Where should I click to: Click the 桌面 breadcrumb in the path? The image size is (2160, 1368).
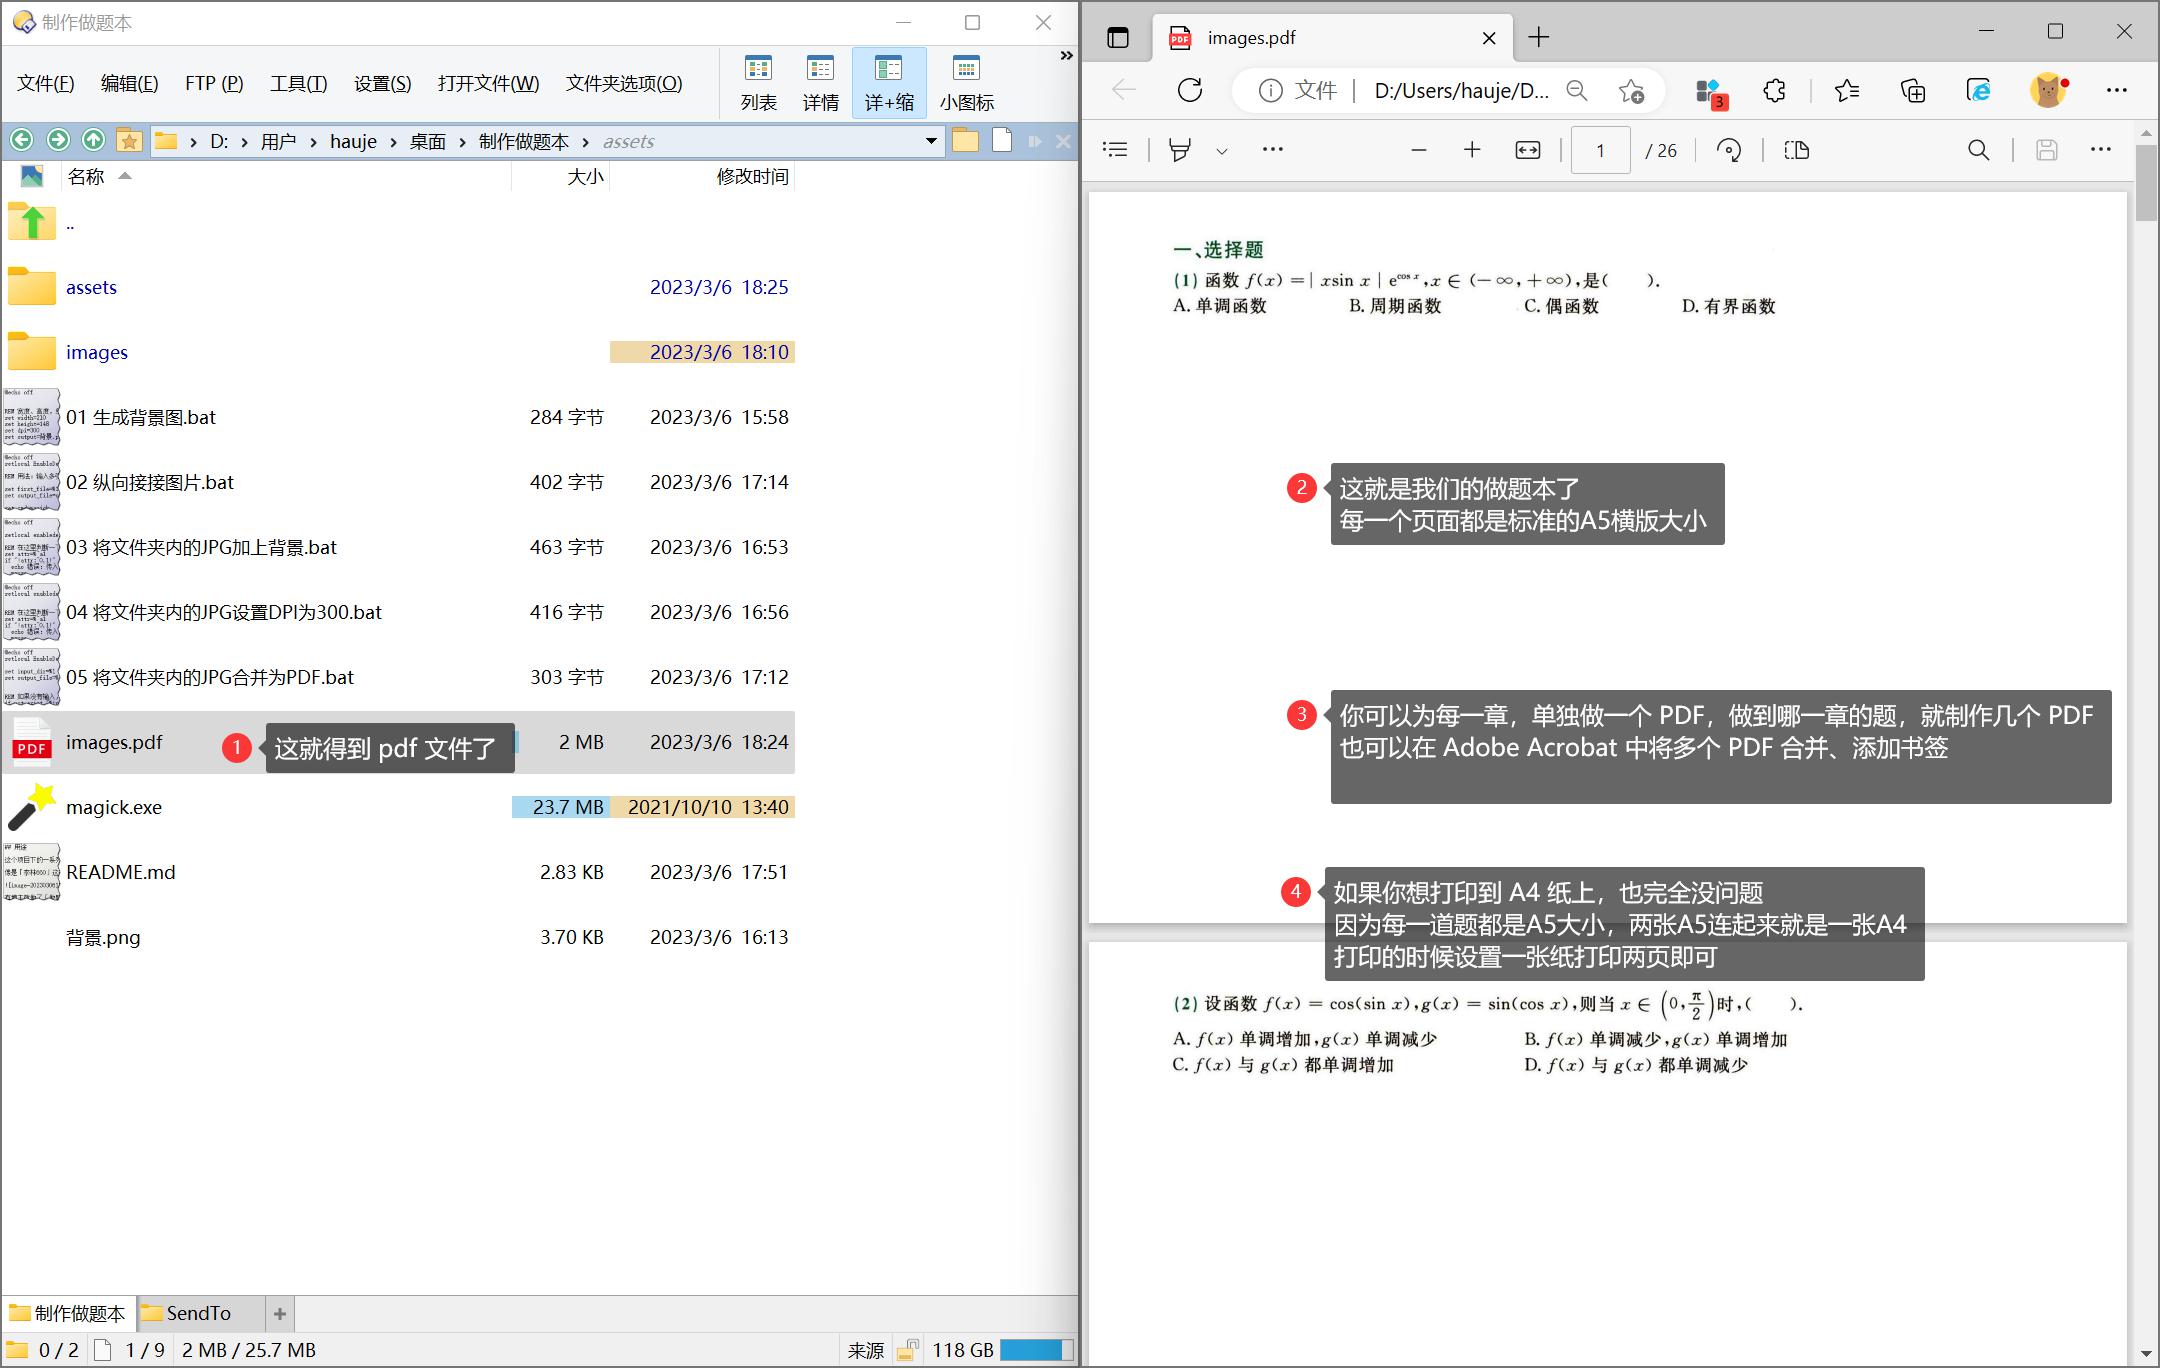[427, 141]
